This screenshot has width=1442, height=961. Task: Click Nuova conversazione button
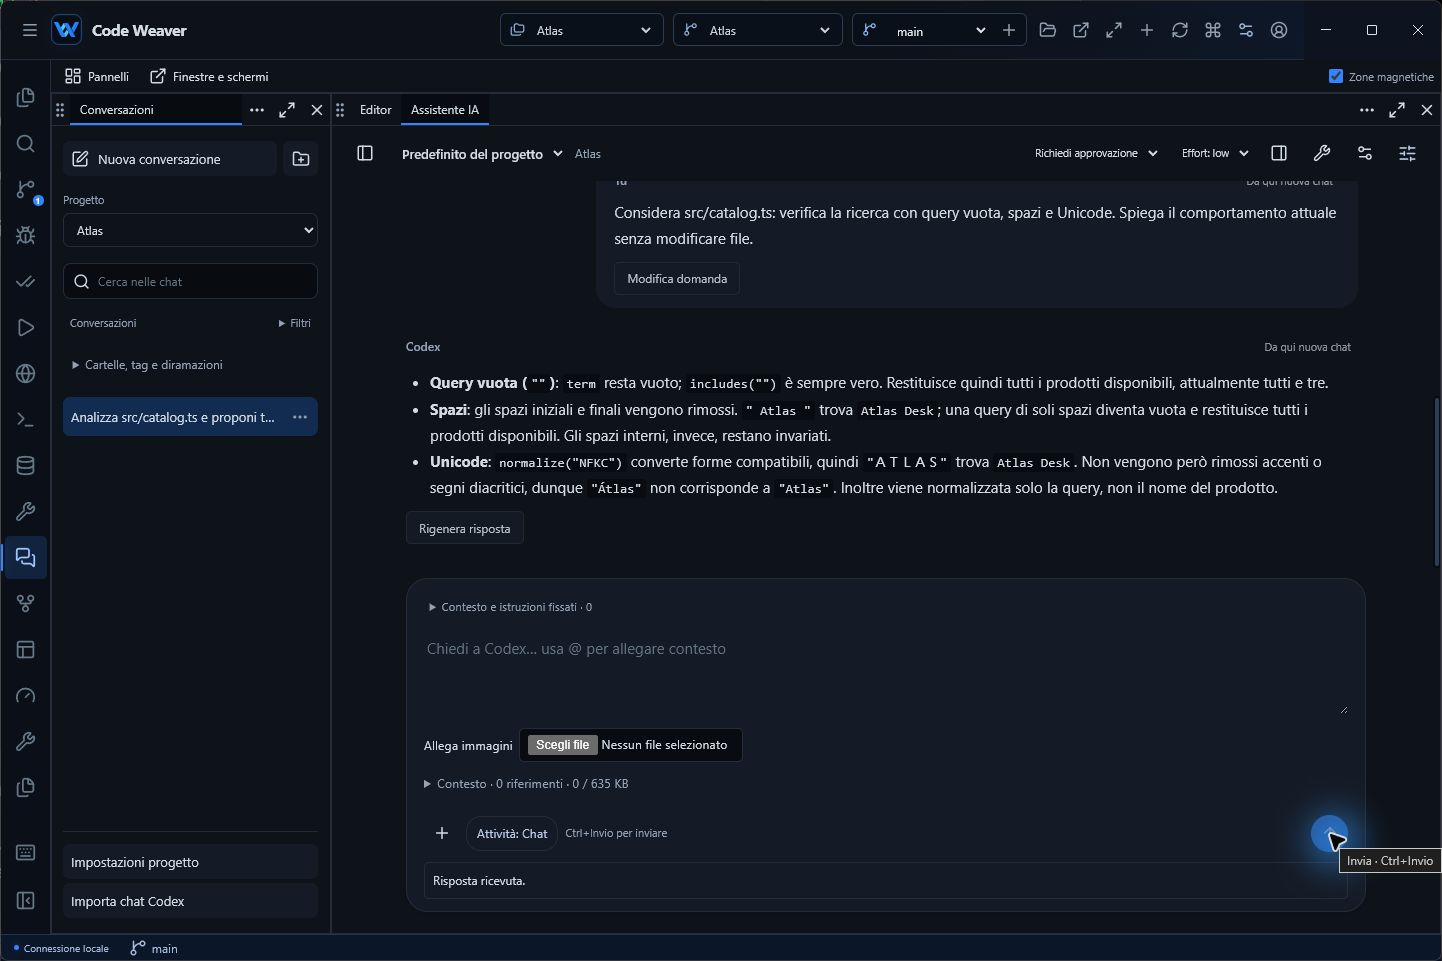[x=170, y=159]
